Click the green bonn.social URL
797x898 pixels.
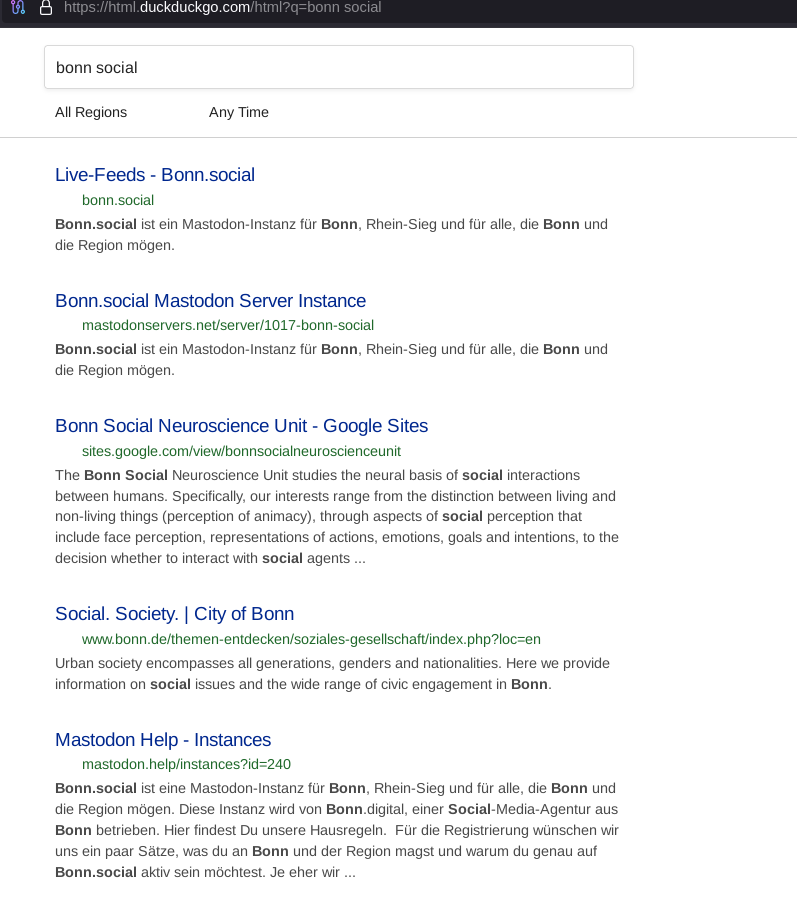(x=118, y=200)
